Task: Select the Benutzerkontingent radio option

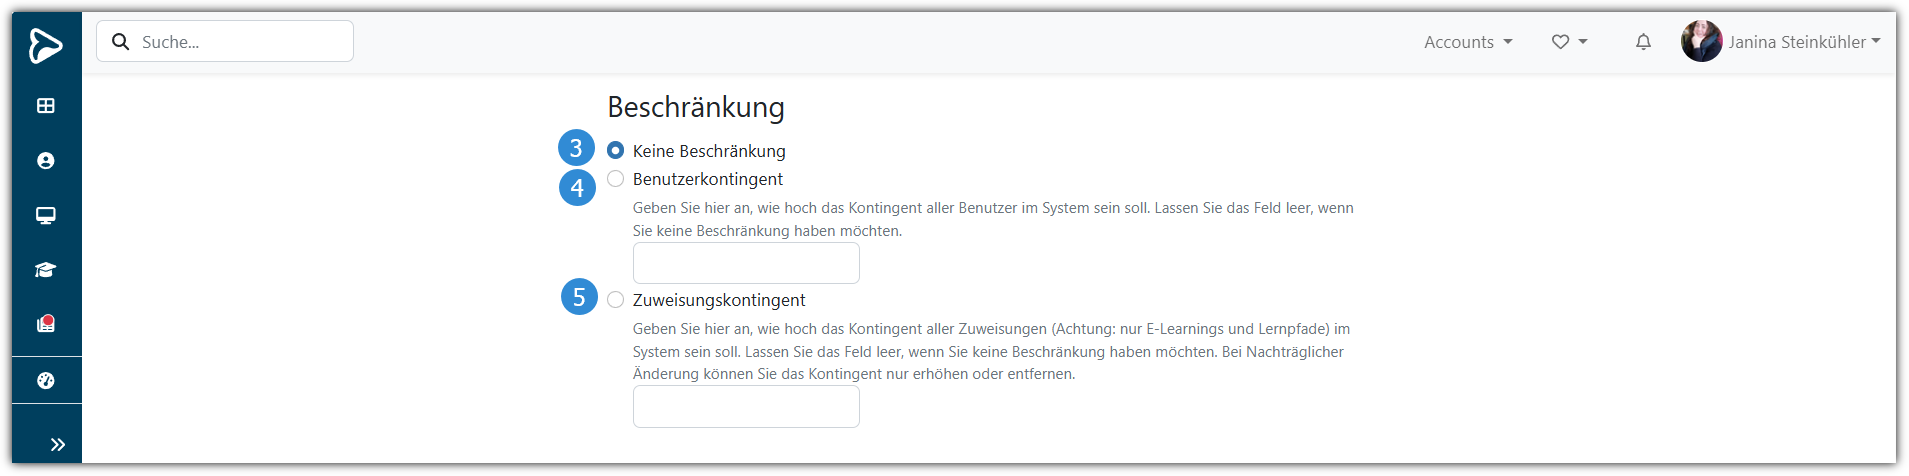Action: click(x=616, y=179)
